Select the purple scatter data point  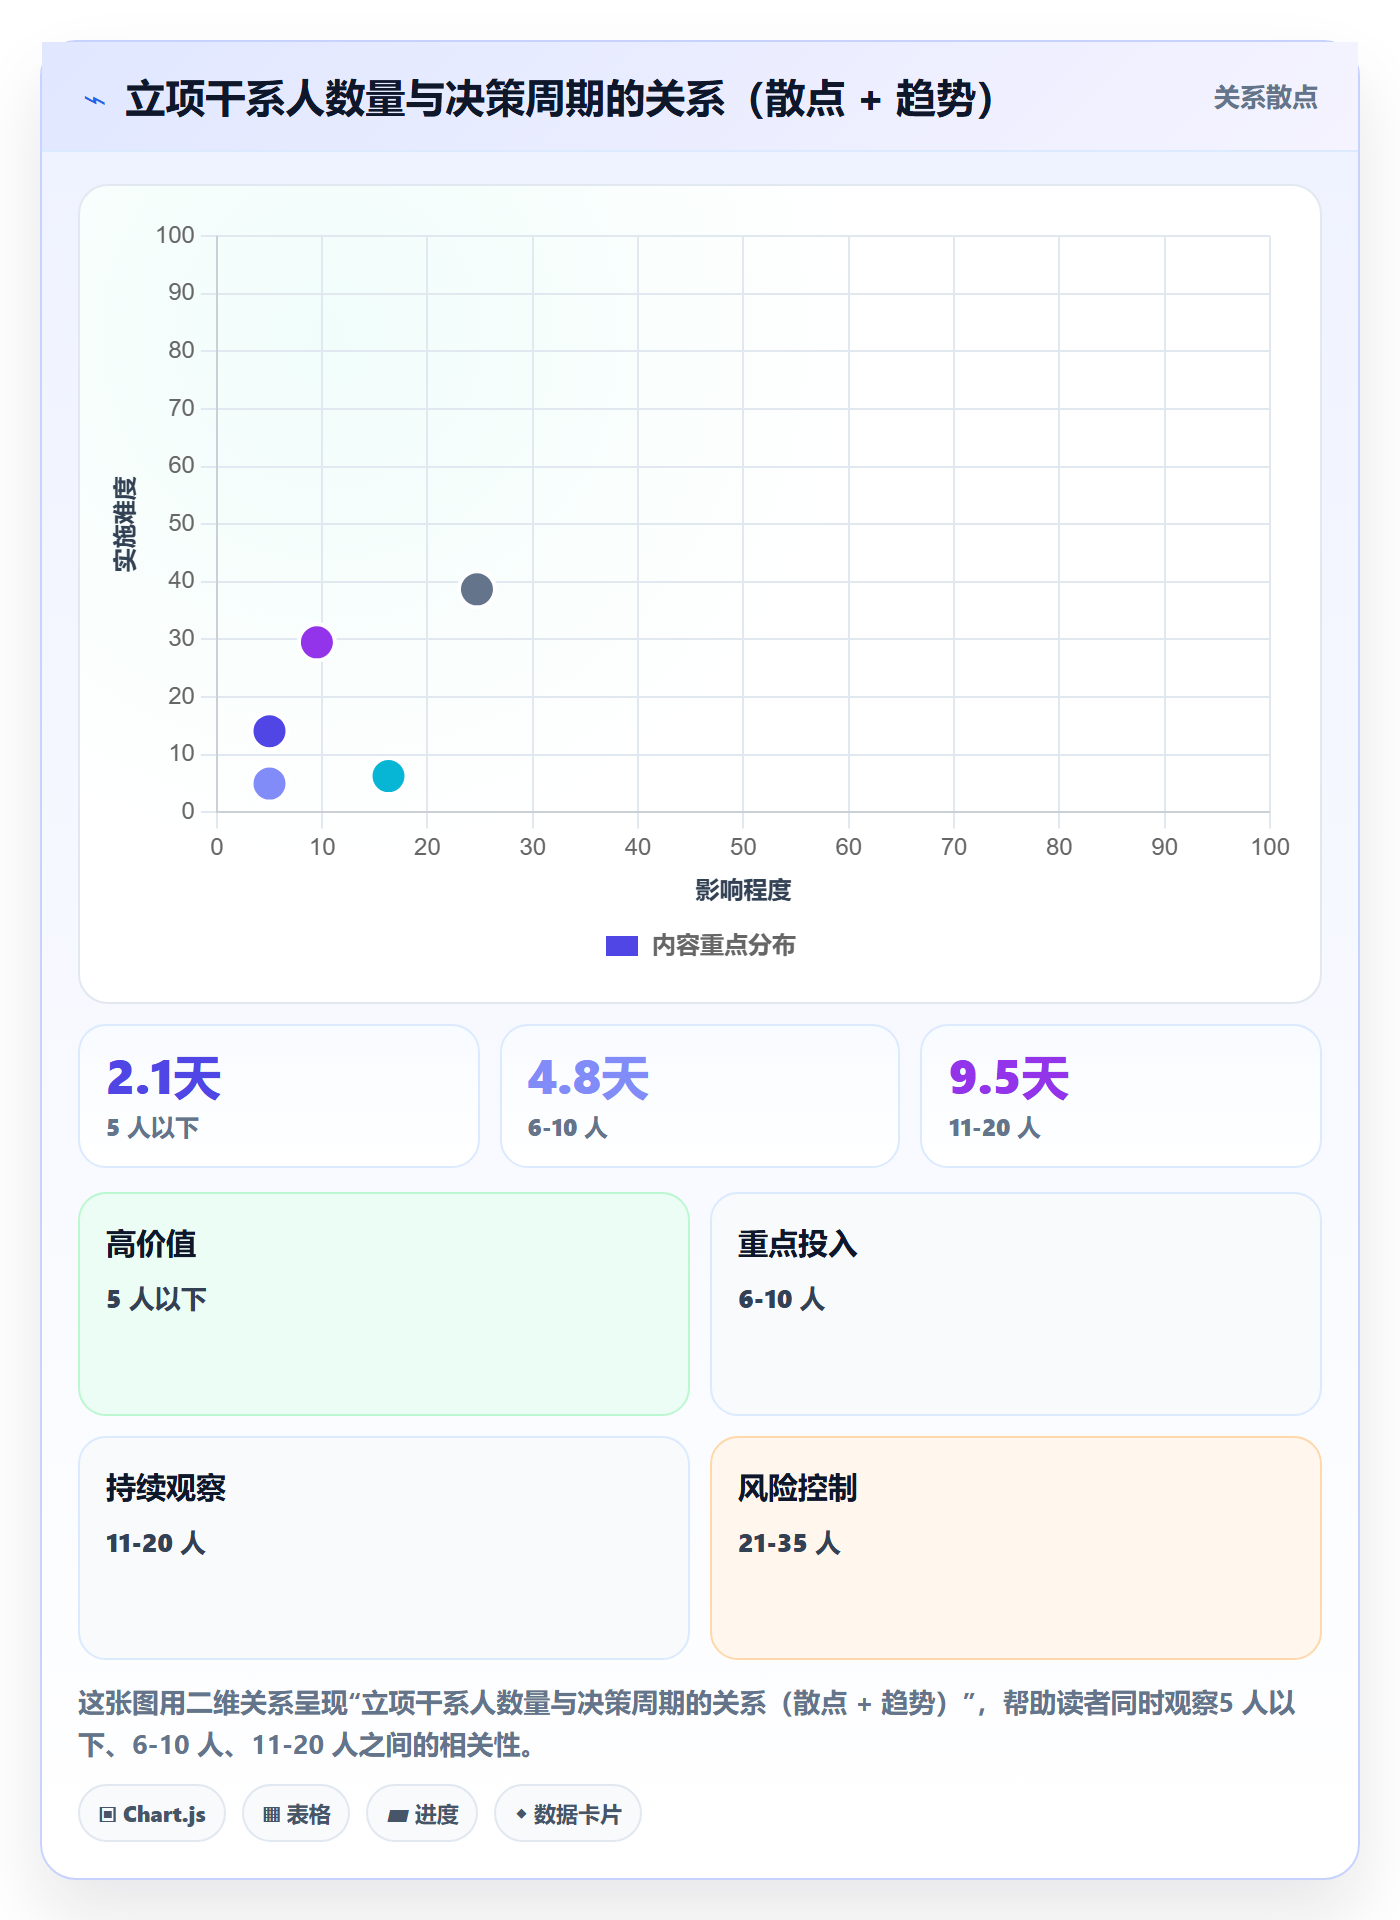click(x=317, y=642)
